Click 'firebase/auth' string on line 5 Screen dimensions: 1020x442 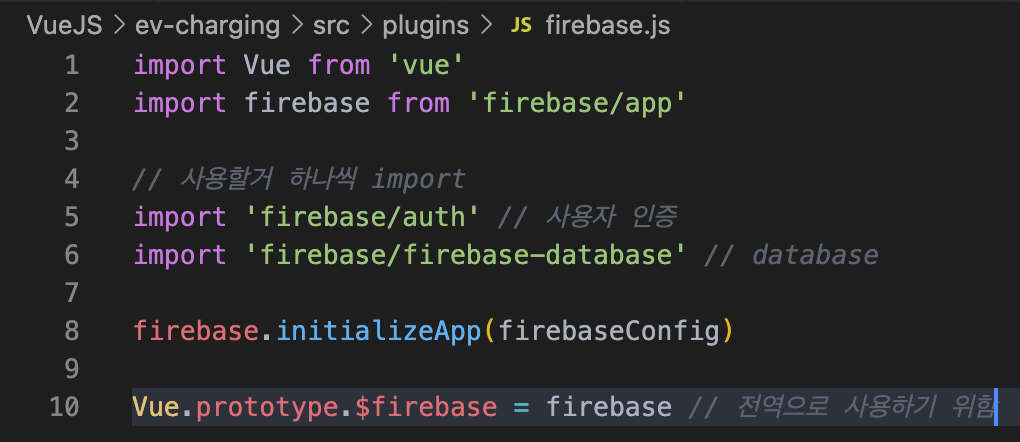[x=362, y=217]
